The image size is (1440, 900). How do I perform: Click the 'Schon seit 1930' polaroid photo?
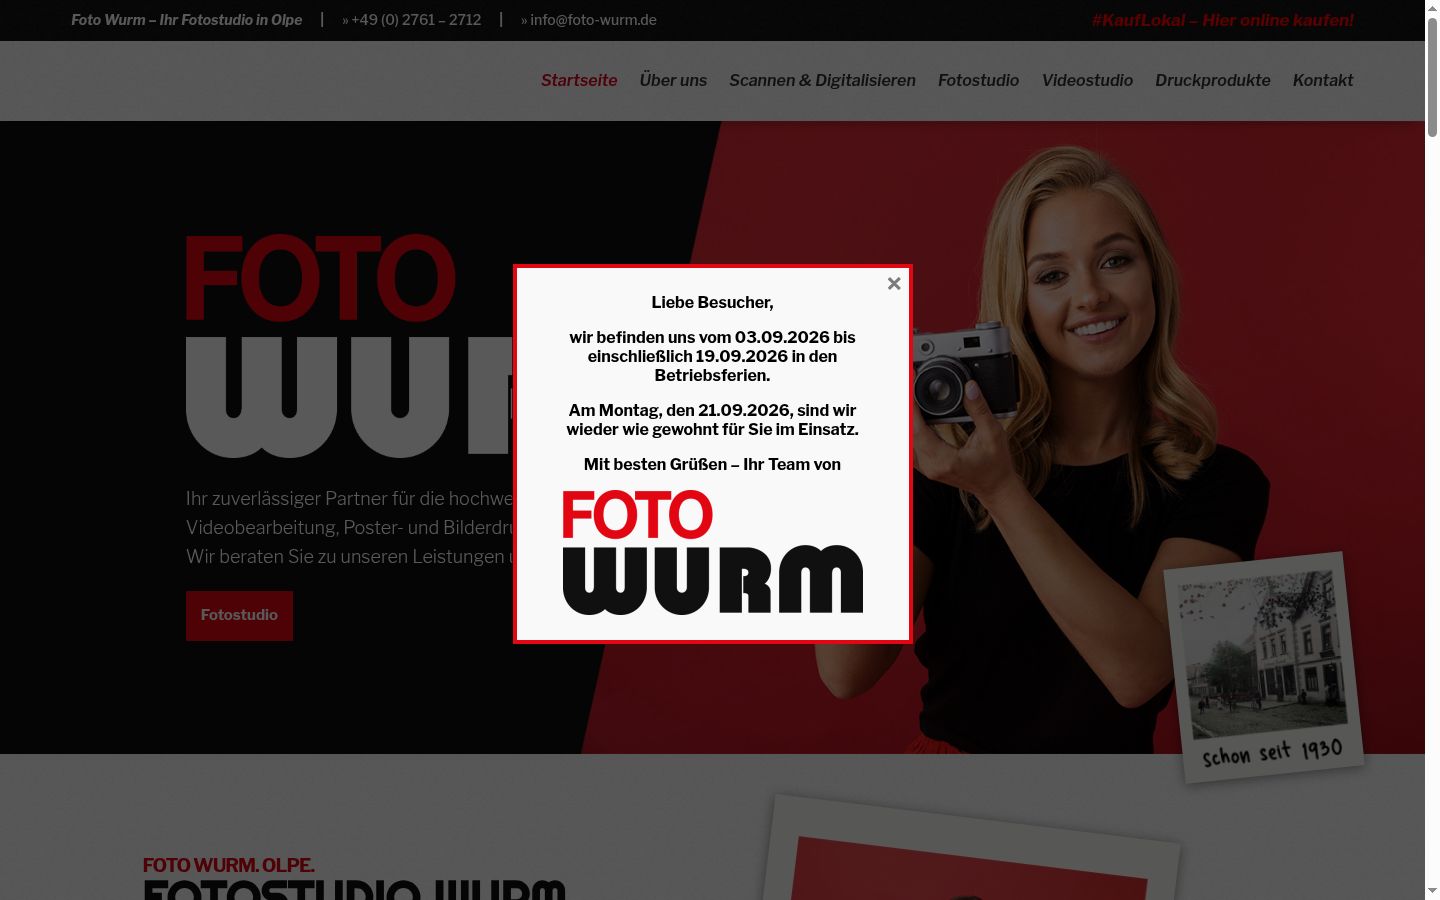1264,667
